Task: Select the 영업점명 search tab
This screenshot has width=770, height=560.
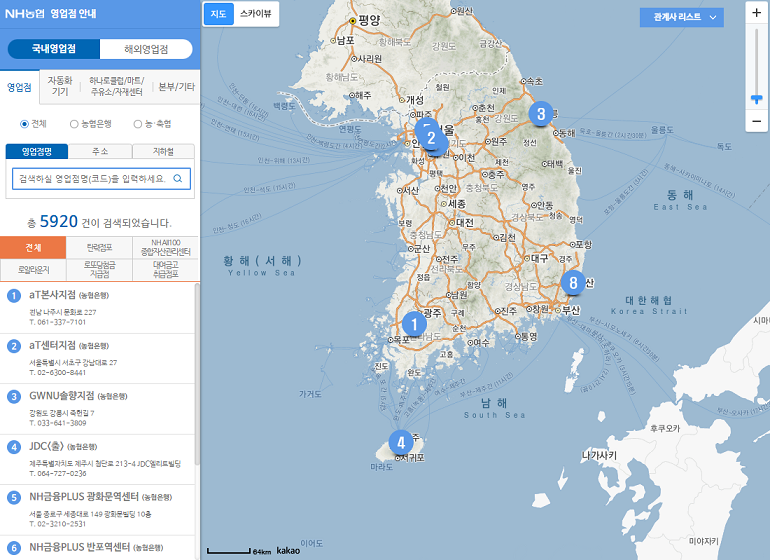Action: click(x=37, y=151)
